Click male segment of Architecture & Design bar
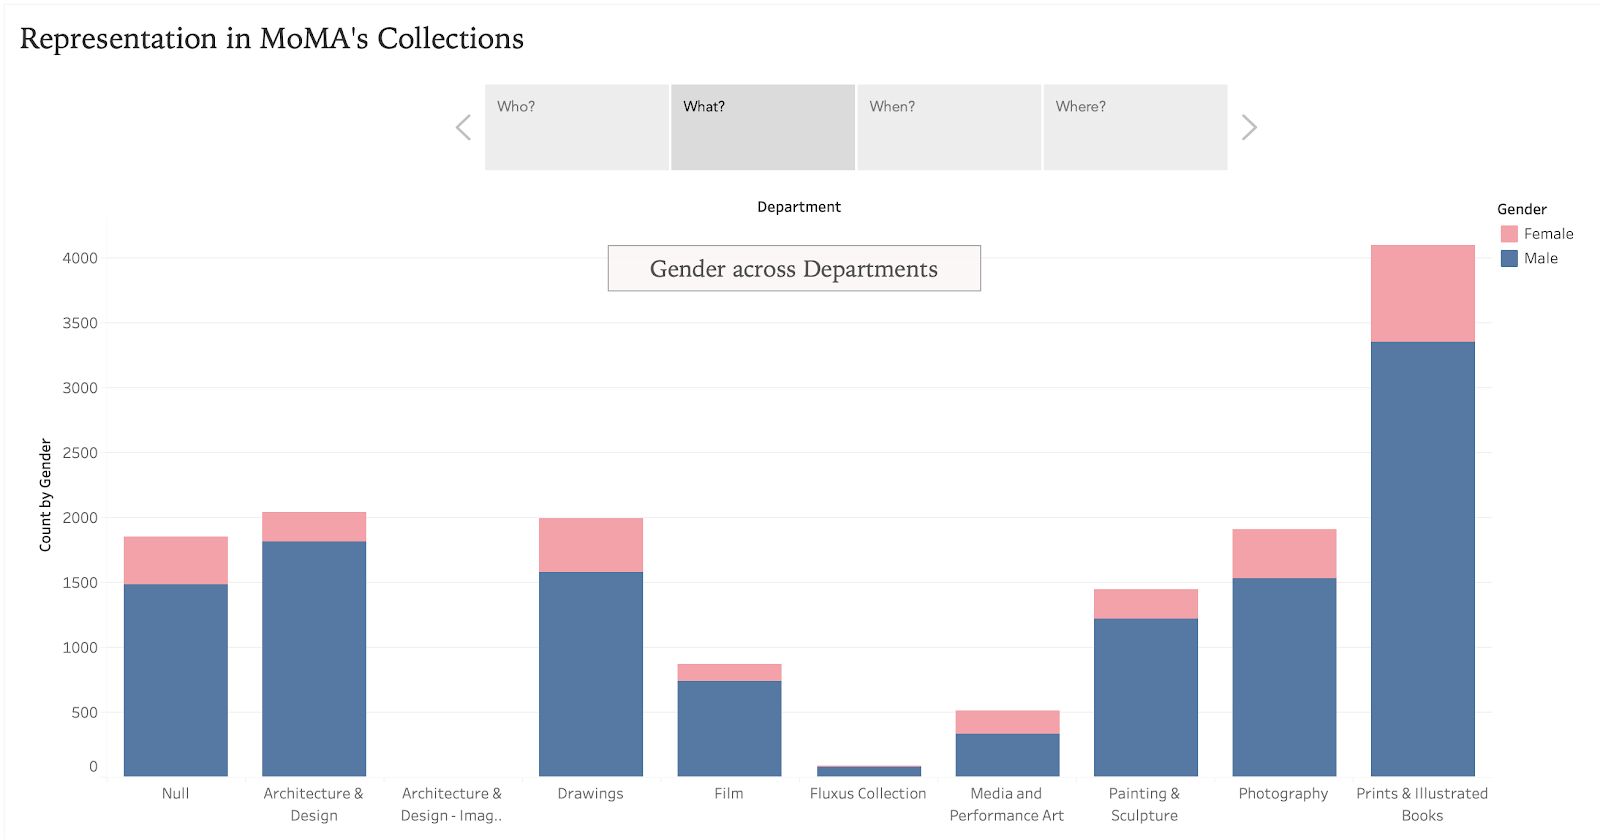The width and height of the screenshot is (1600, 839). [x=314, y=659]
